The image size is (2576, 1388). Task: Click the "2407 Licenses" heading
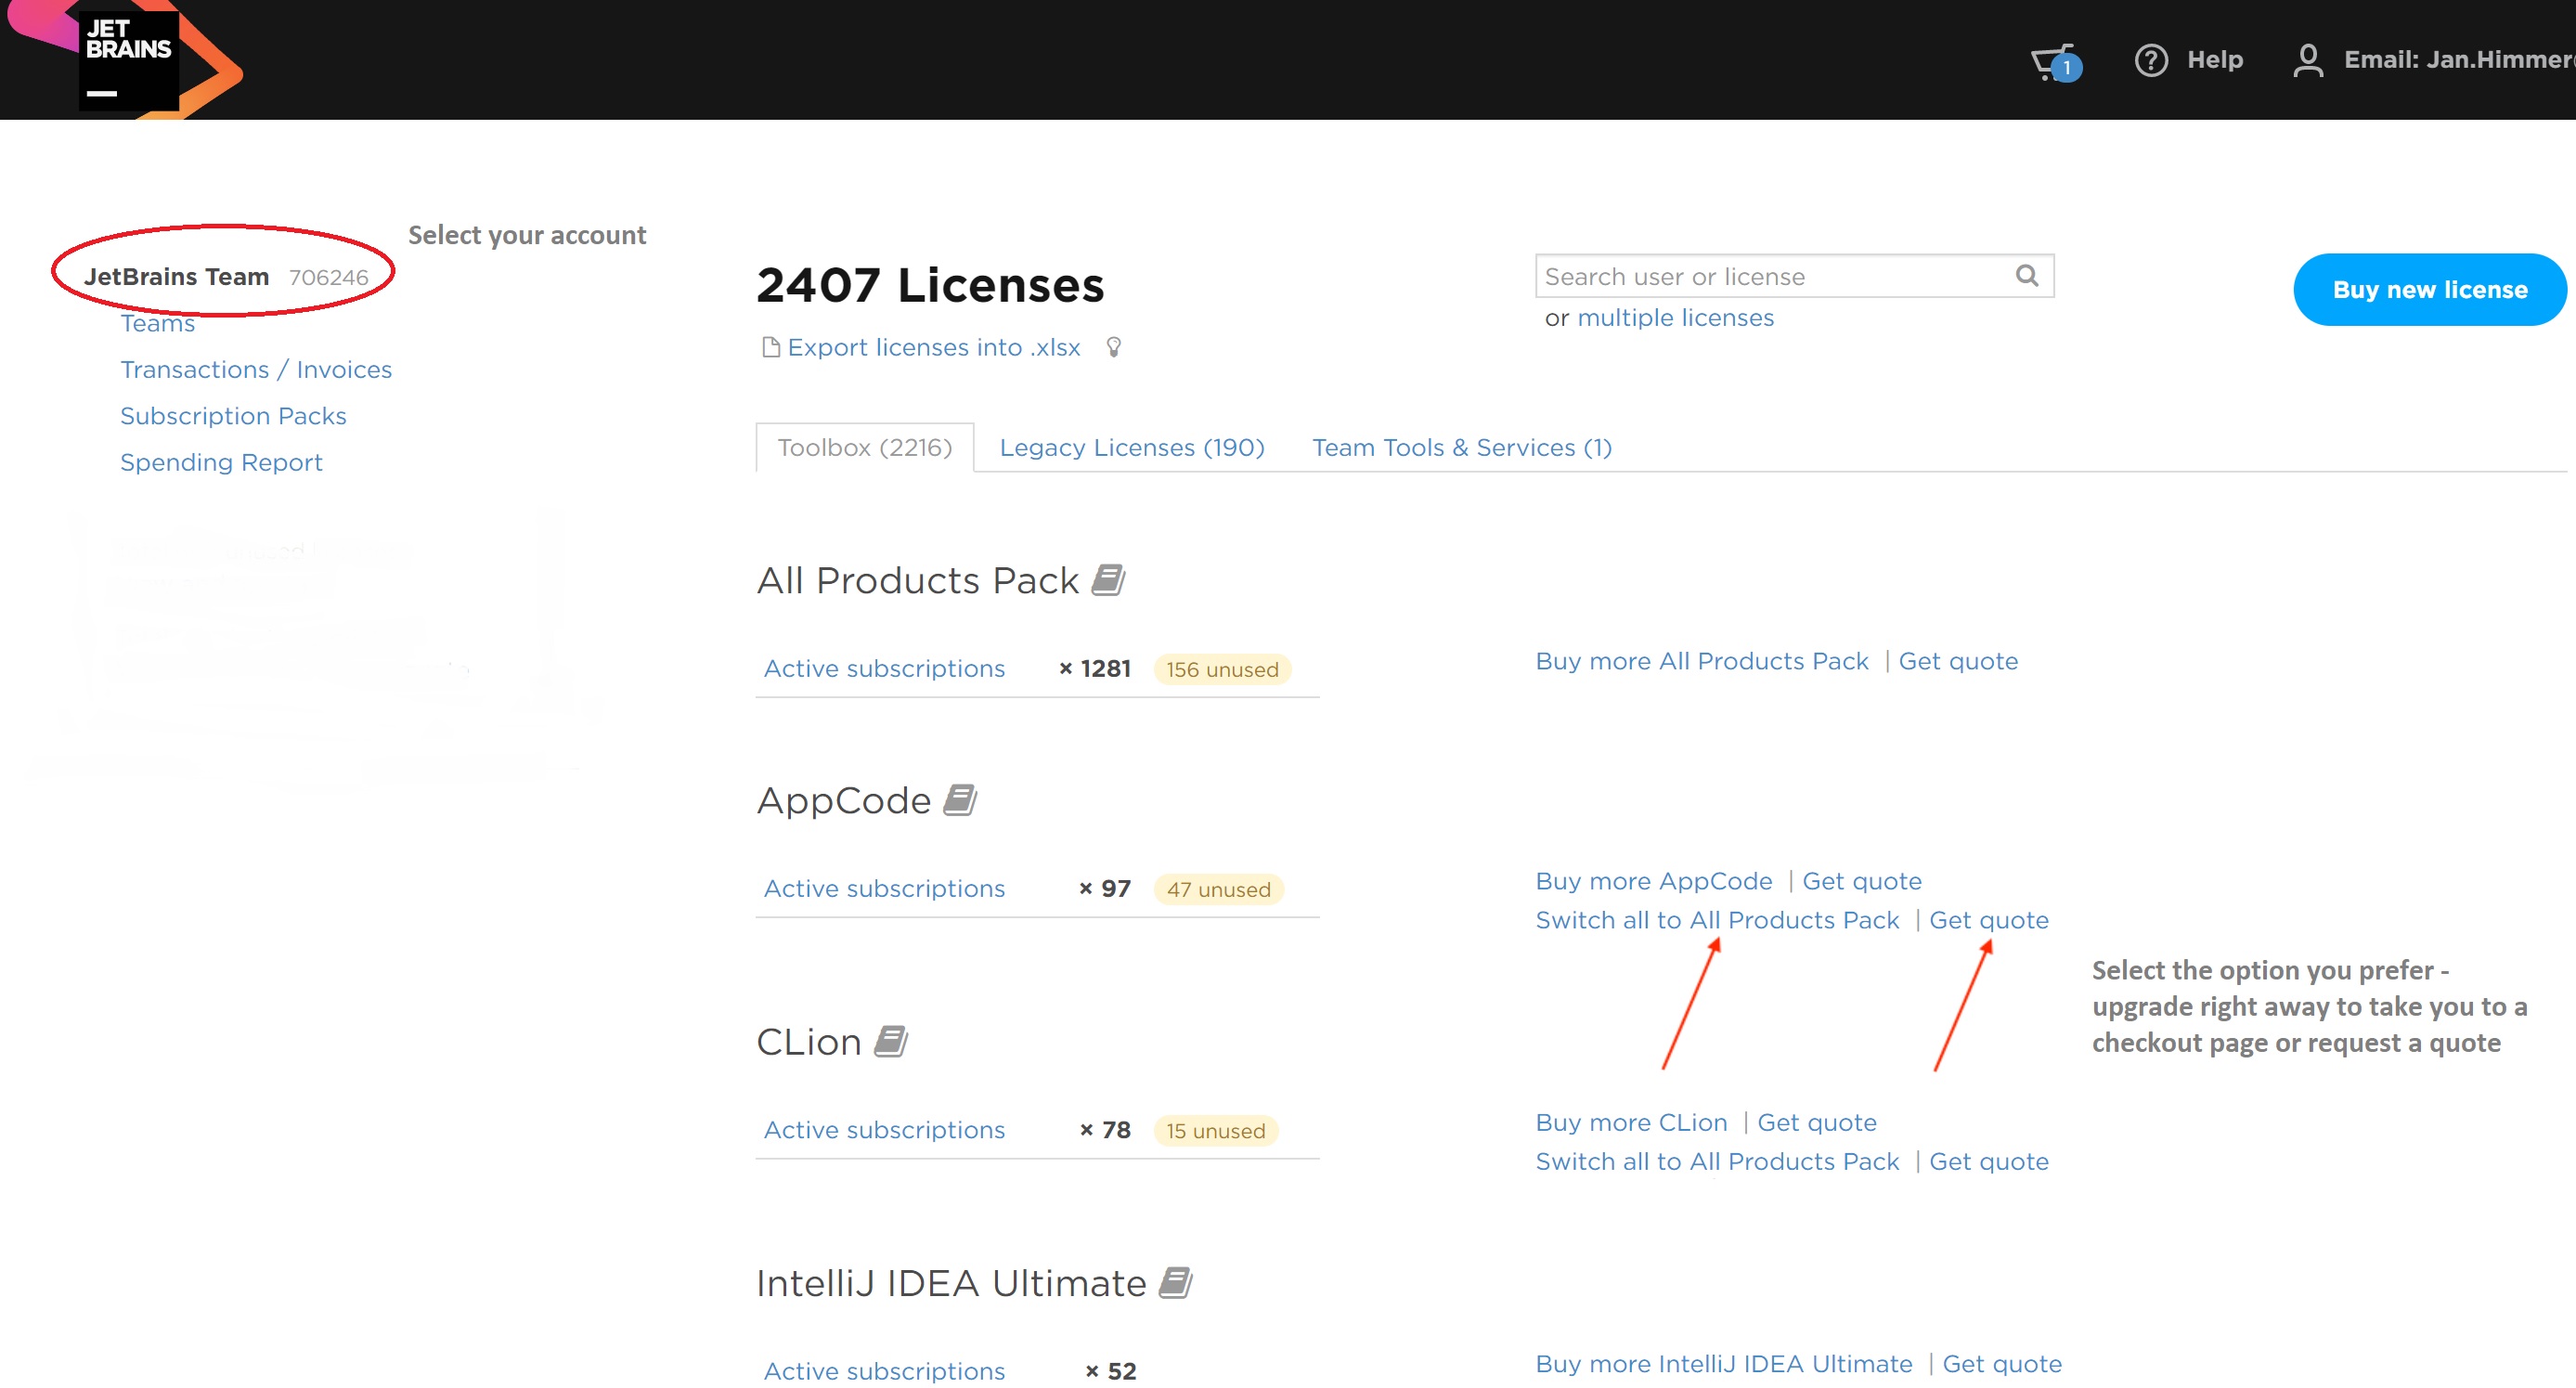[930, 285]
